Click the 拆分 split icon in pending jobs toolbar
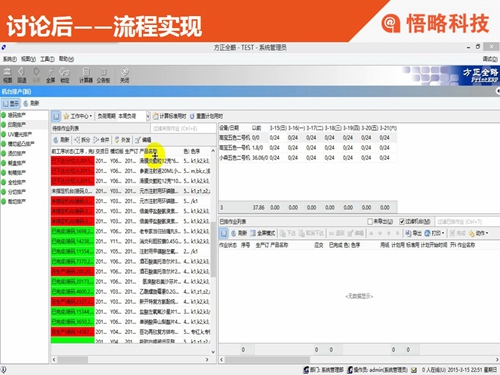The image size is (500, 375). click(x=82, y=140)
